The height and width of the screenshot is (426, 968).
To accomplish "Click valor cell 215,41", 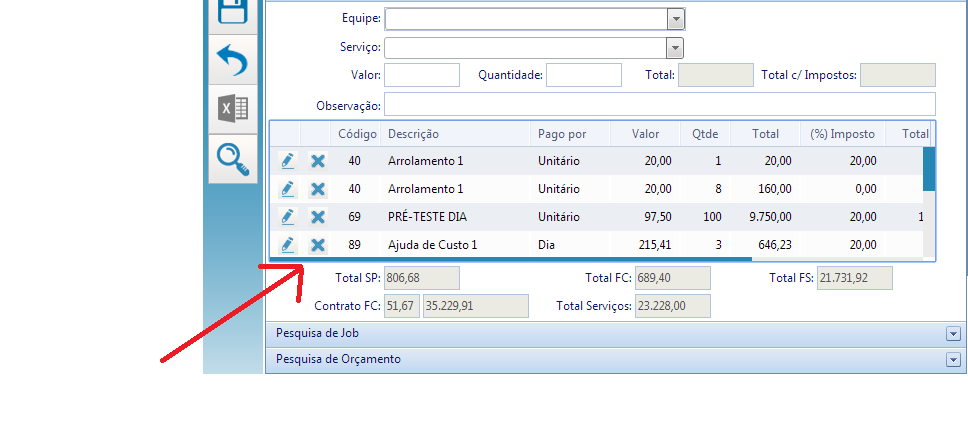I will pos(654,245).
